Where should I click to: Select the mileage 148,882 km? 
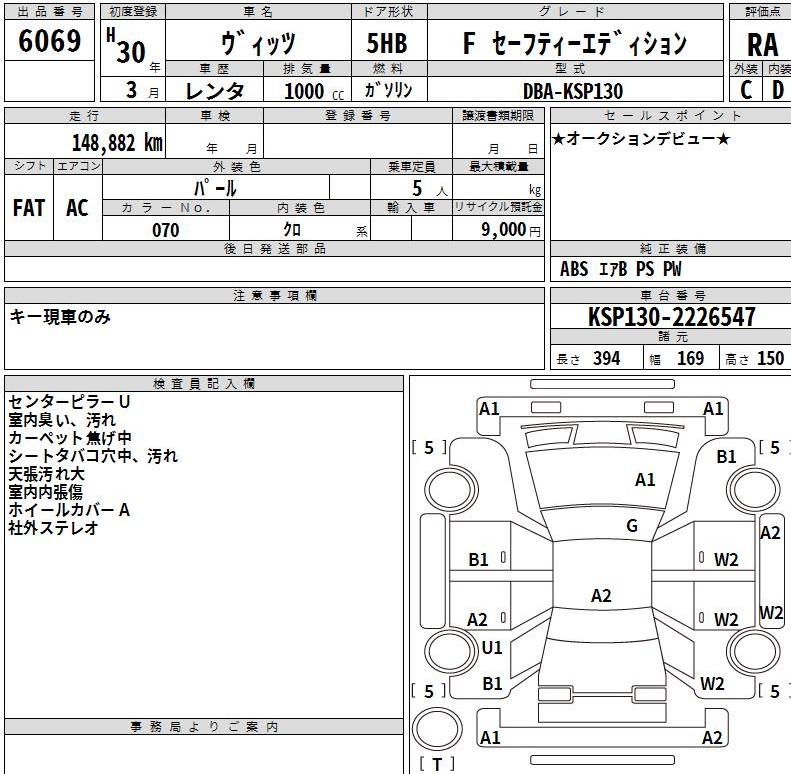click(118, 142)
